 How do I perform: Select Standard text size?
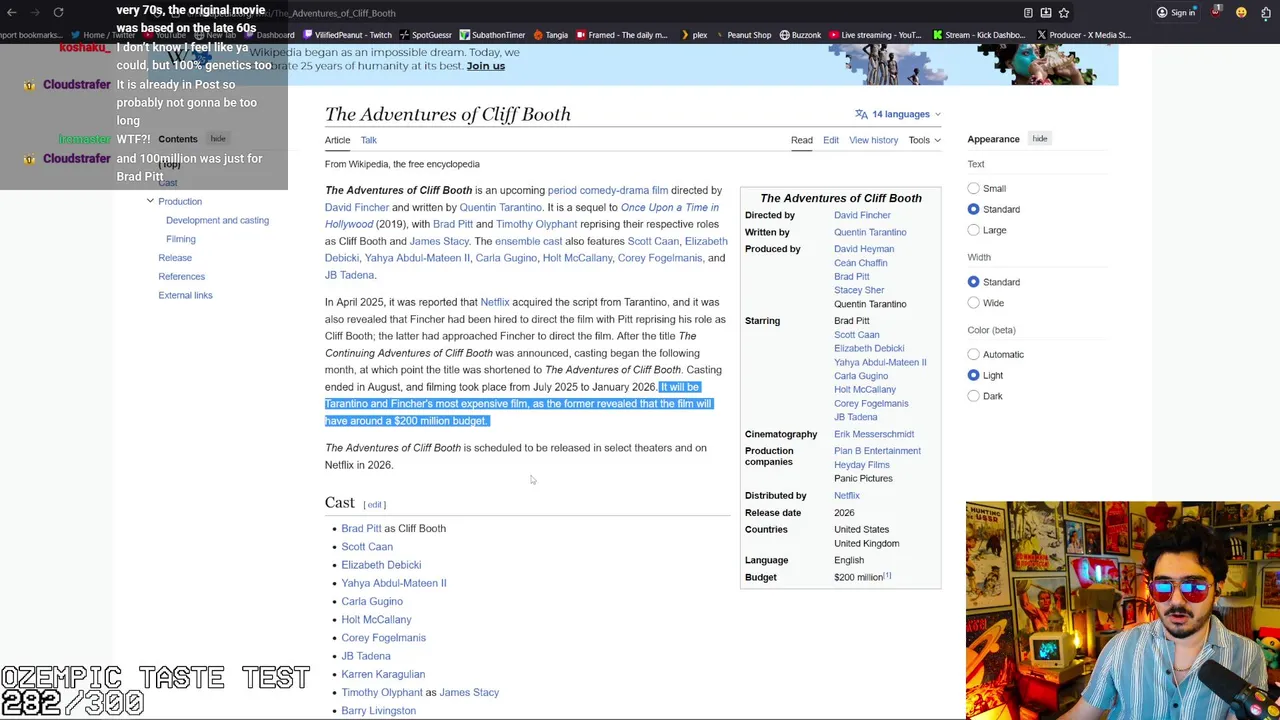coord(973,209)
